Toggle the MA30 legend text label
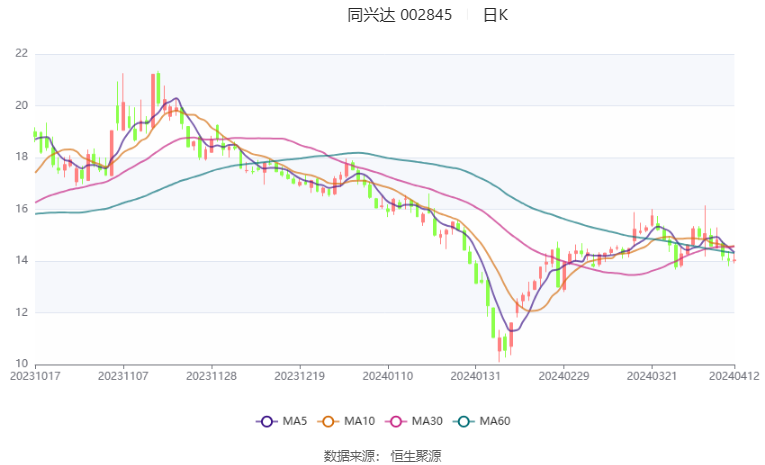The width and height of the screenshot is (765, 465). click(428, 422)
